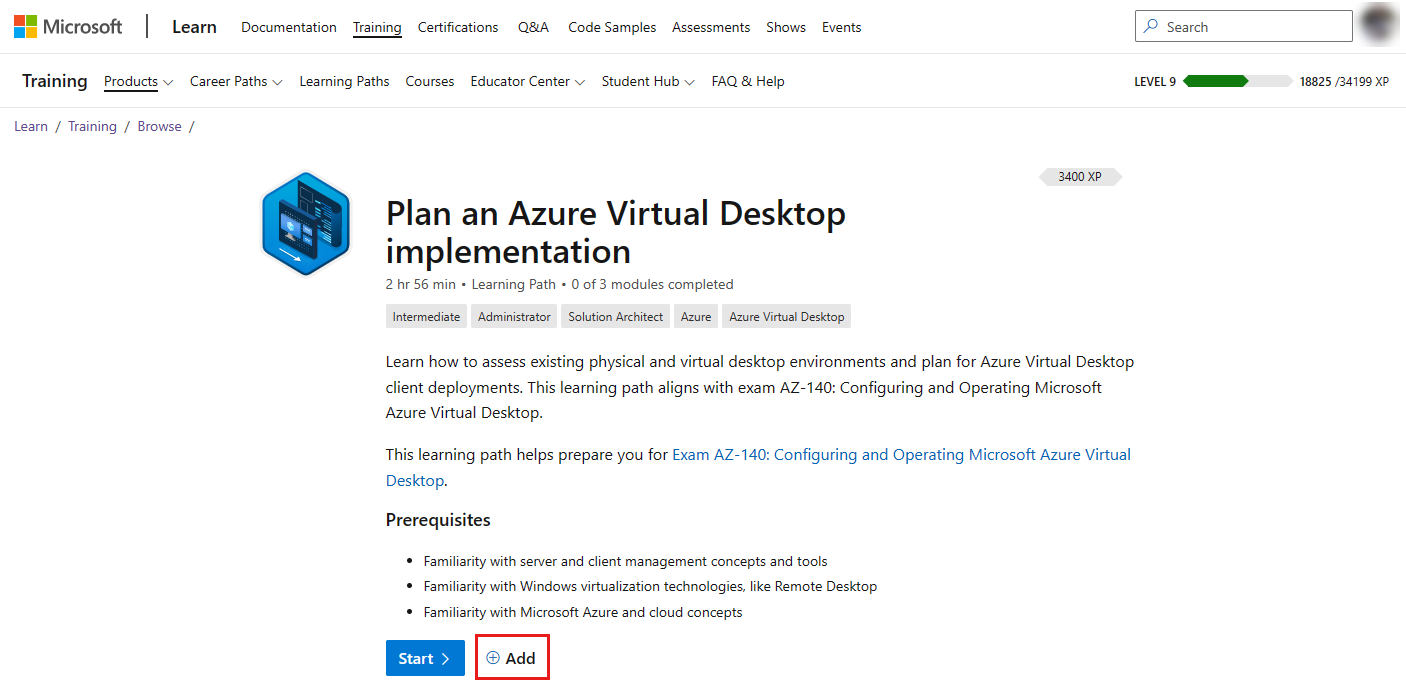Click the Learn brand link

pos(194,27)
